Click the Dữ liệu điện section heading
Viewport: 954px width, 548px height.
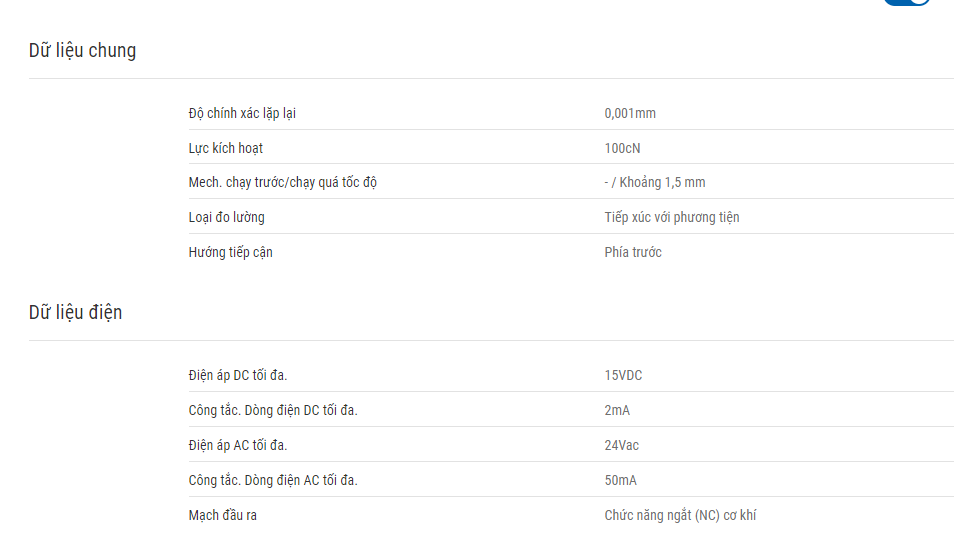point(75,313)
